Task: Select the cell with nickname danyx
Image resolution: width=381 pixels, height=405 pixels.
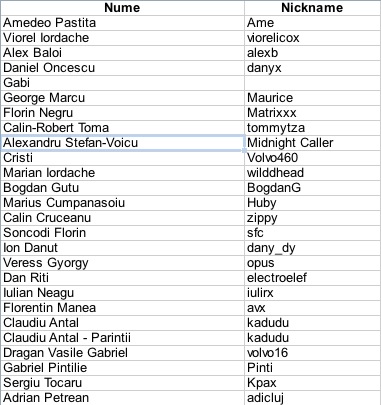Action: (x=312, y=68)
